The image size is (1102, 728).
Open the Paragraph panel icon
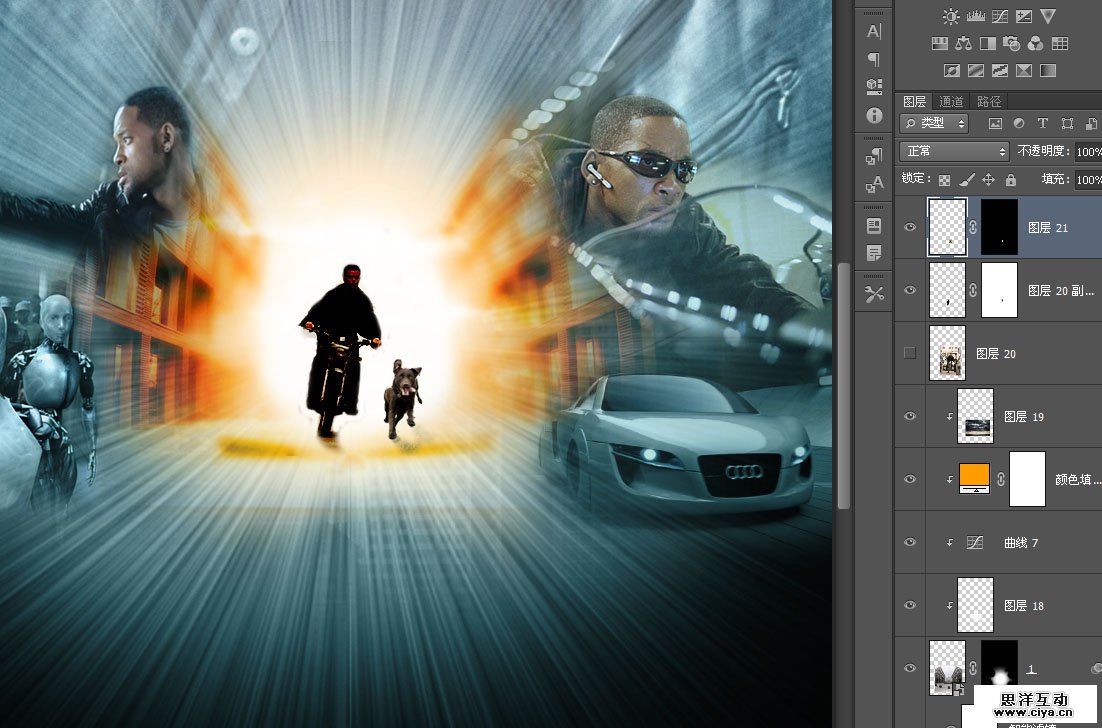click(x=874, y=59)
